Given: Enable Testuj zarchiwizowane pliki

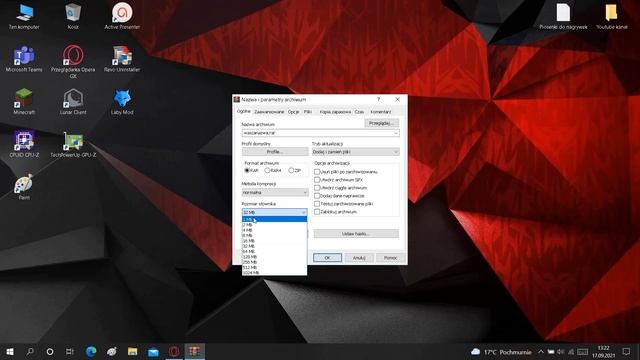Looking at the screenshot, I should [317, 204].
